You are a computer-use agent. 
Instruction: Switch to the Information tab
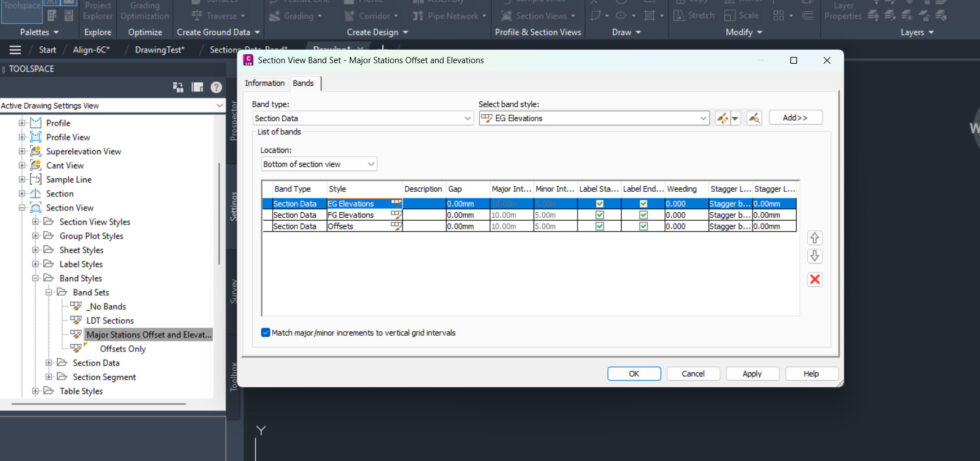[264, 83]
